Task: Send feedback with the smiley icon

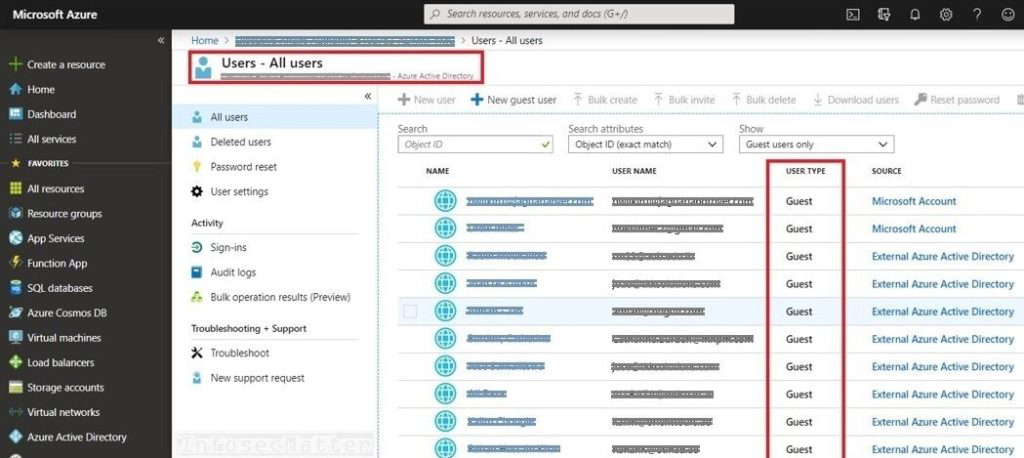Action: 1008,14
